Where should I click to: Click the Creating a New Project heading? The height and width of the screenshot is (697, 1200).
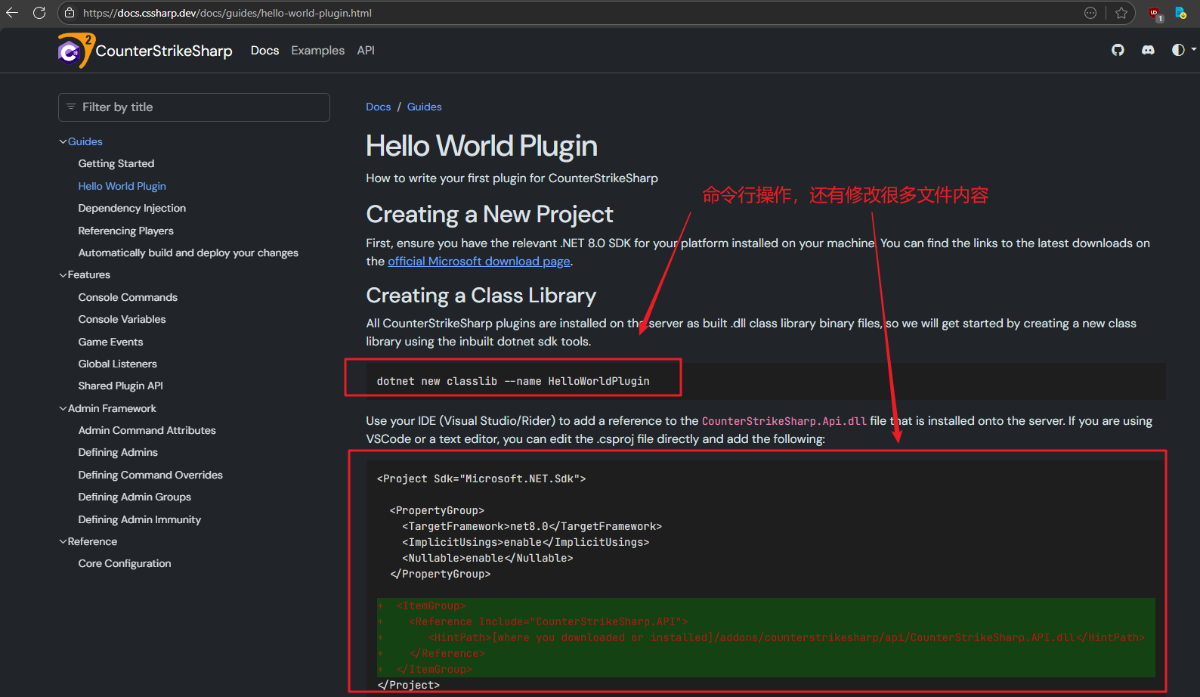(x=490, y=214)
